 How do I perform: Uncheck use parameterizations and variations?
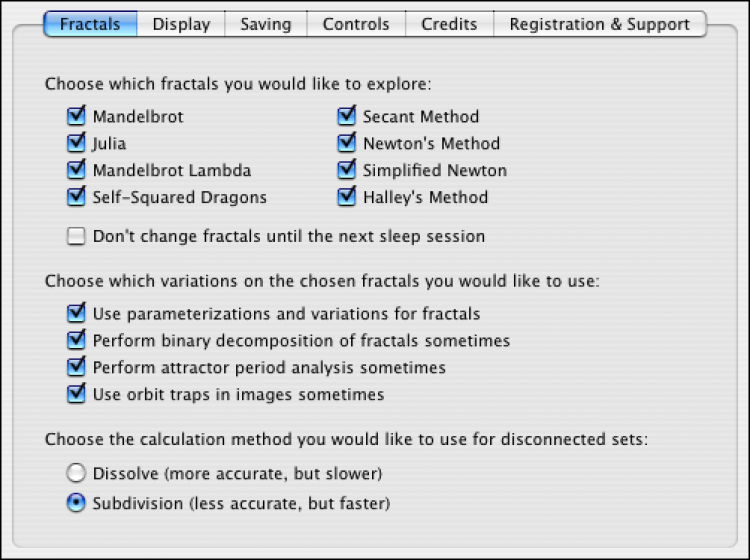pyautogui.click(x=77, y=314)
